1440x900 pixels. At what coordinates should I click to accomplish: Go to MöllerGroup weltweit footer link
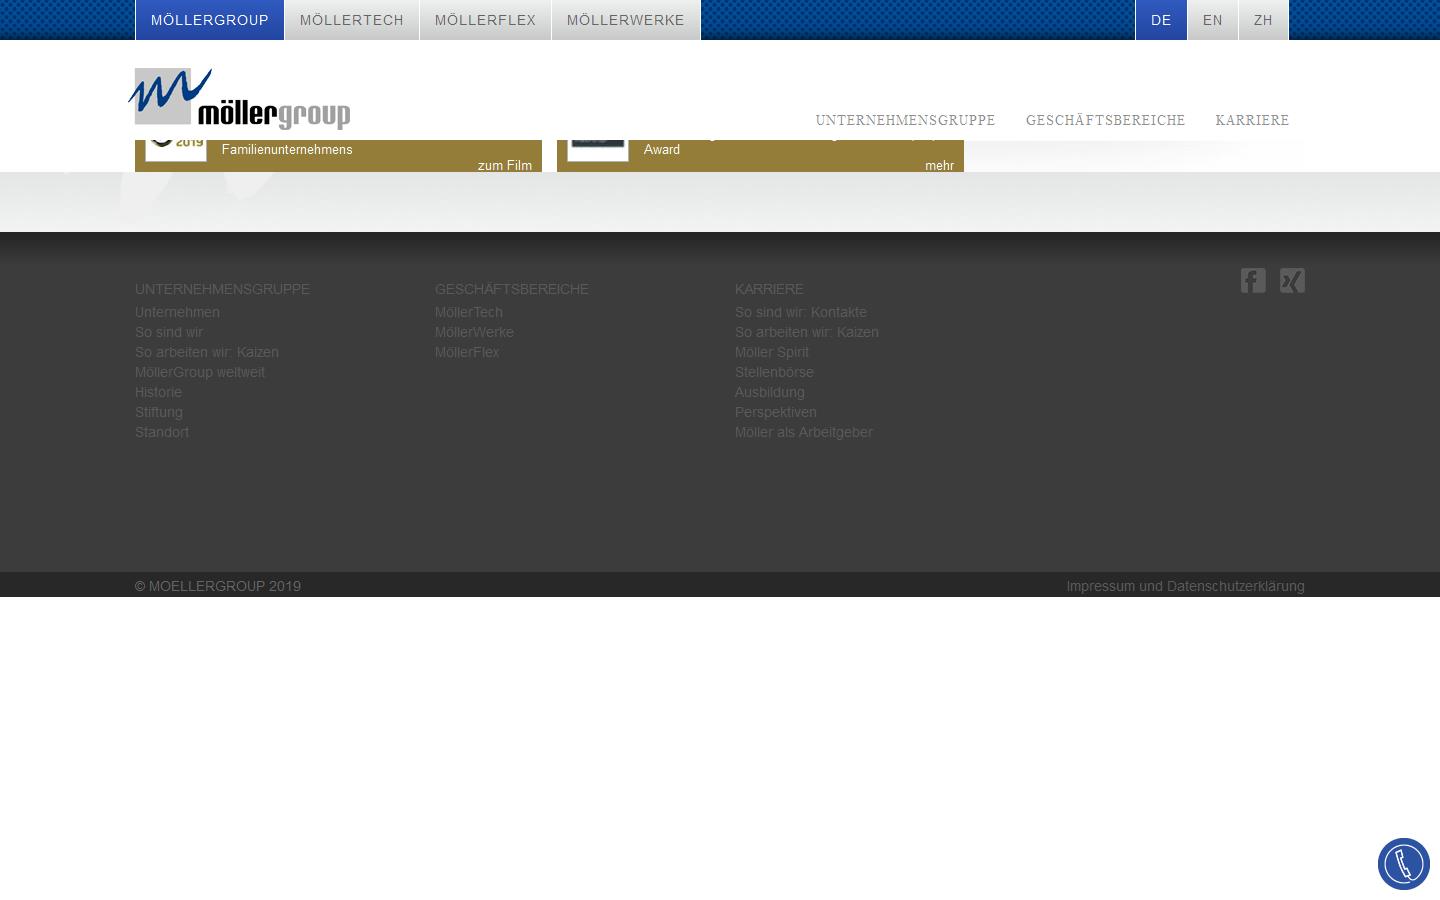(x=200, y=372)
